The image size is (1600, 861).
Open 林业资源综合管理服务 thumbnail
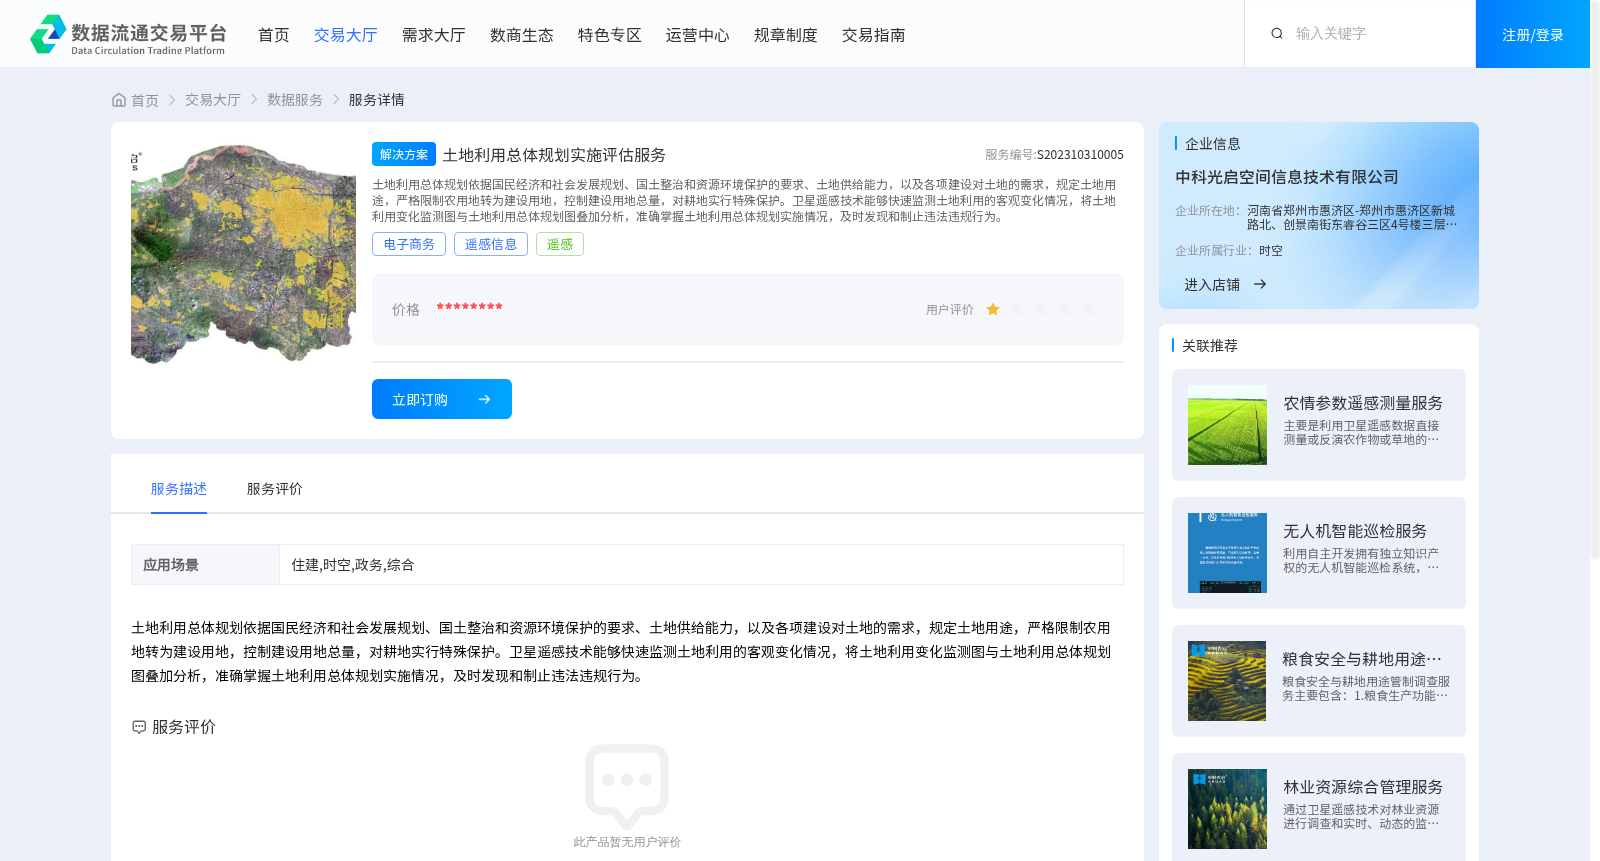pos(1227,809)
